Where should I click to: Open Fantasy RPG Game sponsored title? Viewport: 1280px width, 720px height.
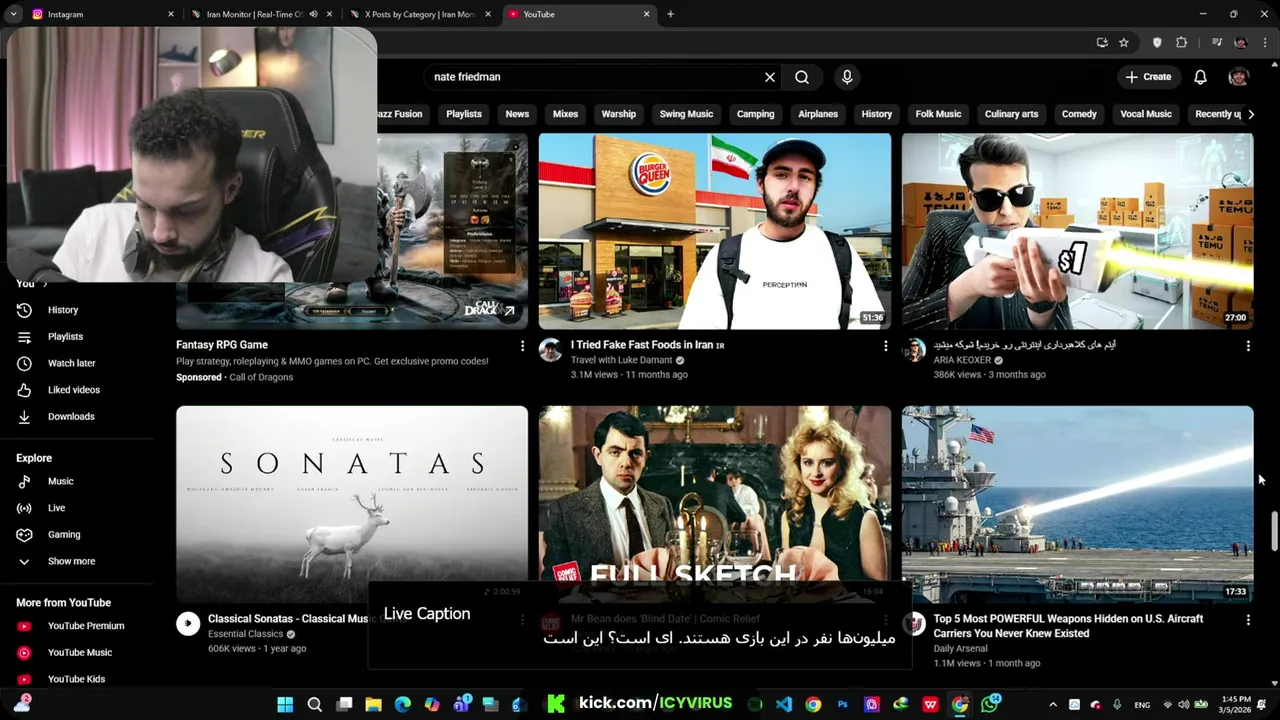pyautogui.click(x=222, y=345)
